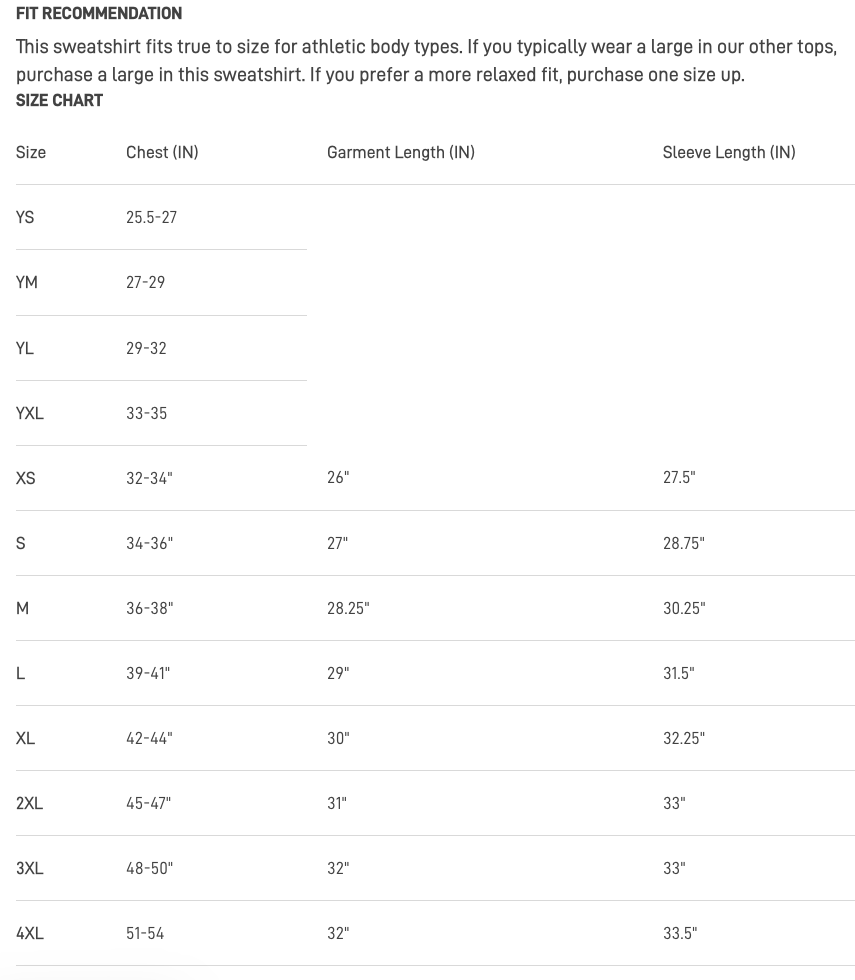855x980 pixels.
Task: Click the XS size row label
Action: tap(26, 478)
